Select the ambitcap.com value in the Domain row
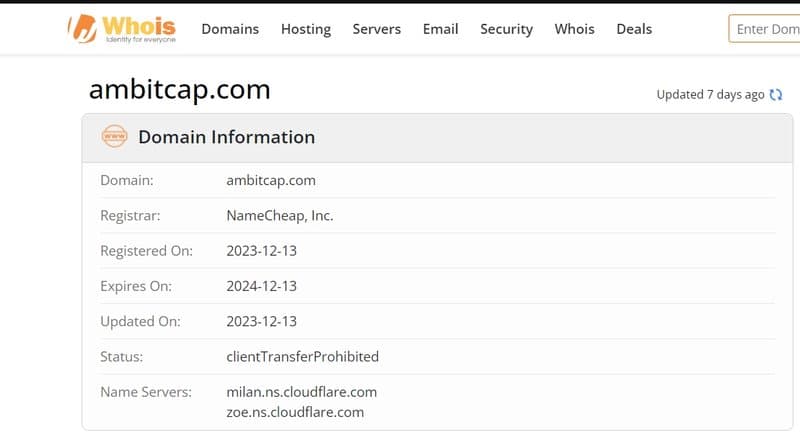Screen dimensions: 800x440 [x=271, y=180]
